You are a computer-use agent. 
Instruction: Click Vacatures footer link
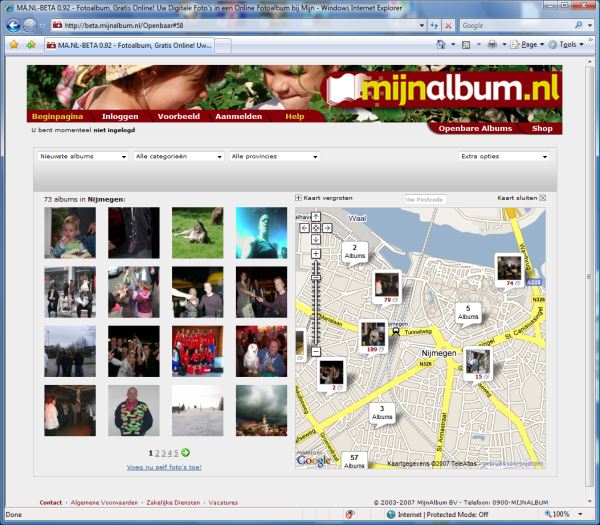point(223,502)
